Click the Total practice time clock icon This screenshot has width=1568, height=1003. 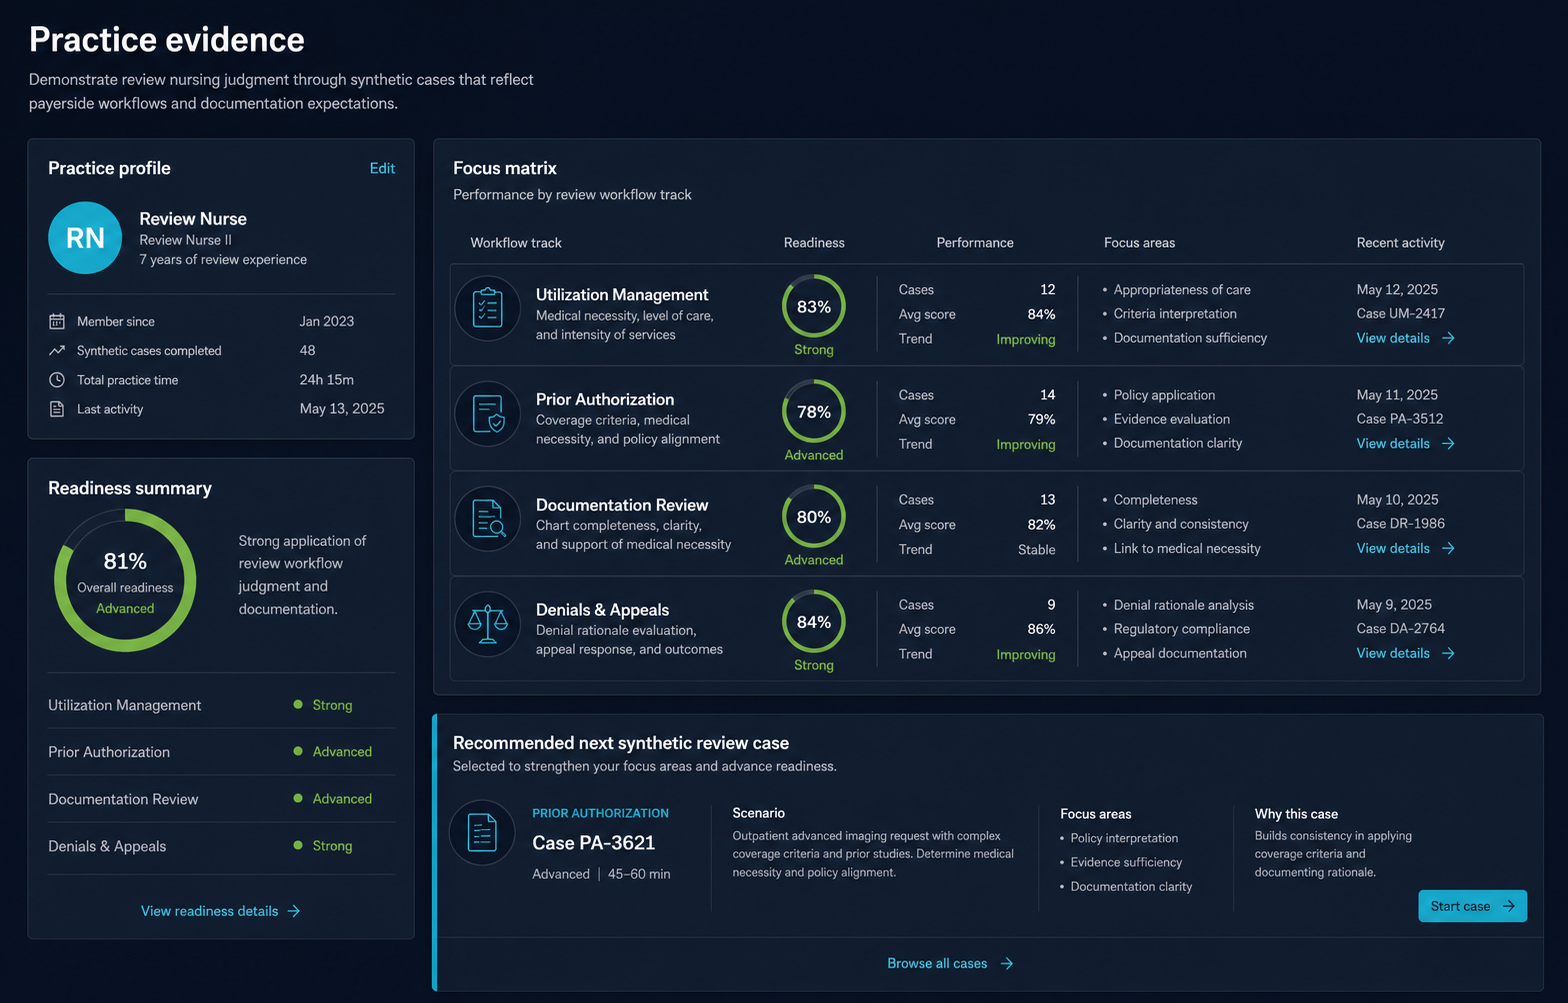click(57, 380)
